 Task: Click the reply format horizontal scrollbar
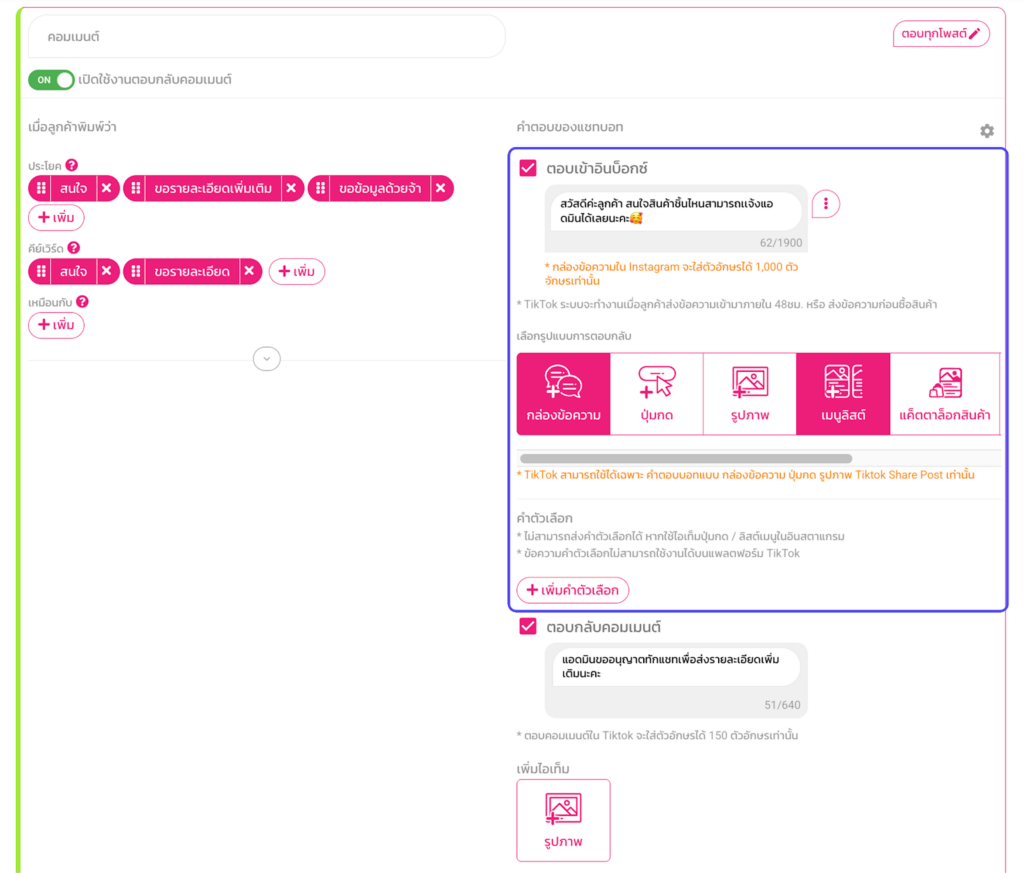click(686, 459)
